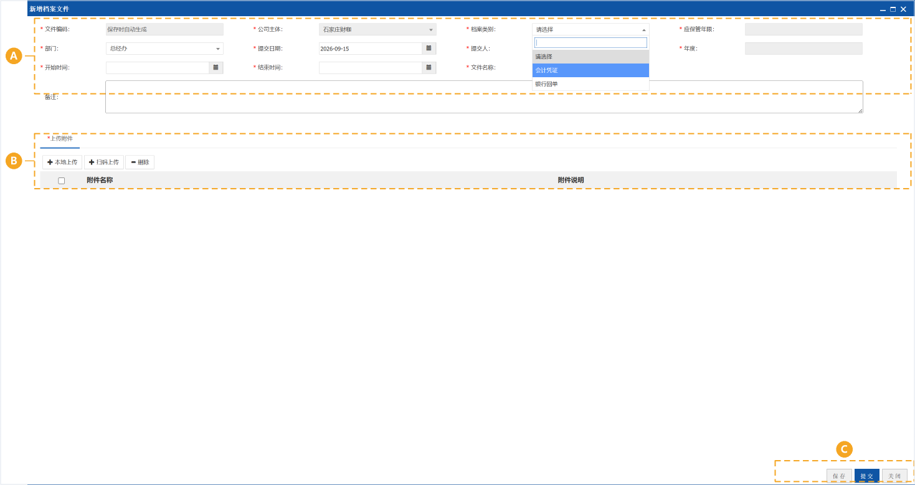
Task: Click the 开始时间 date input field
Action: click(158, 68)
